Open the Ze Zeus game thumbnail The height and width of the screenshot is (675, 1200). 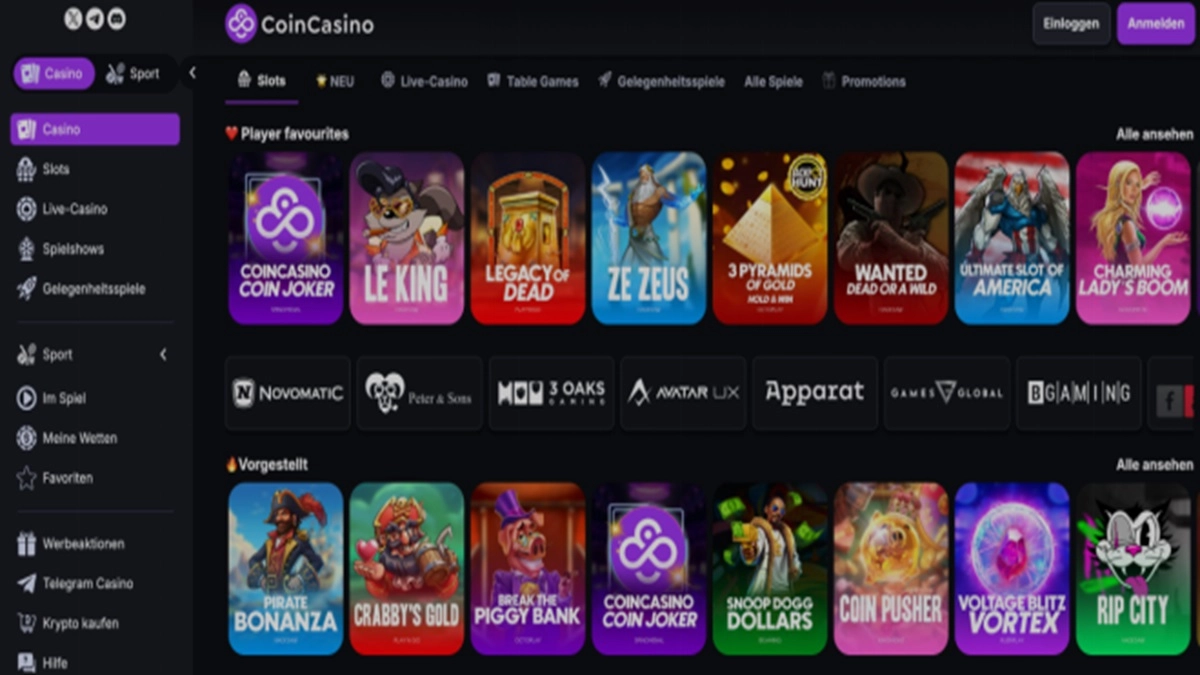(x=649, y=238)
